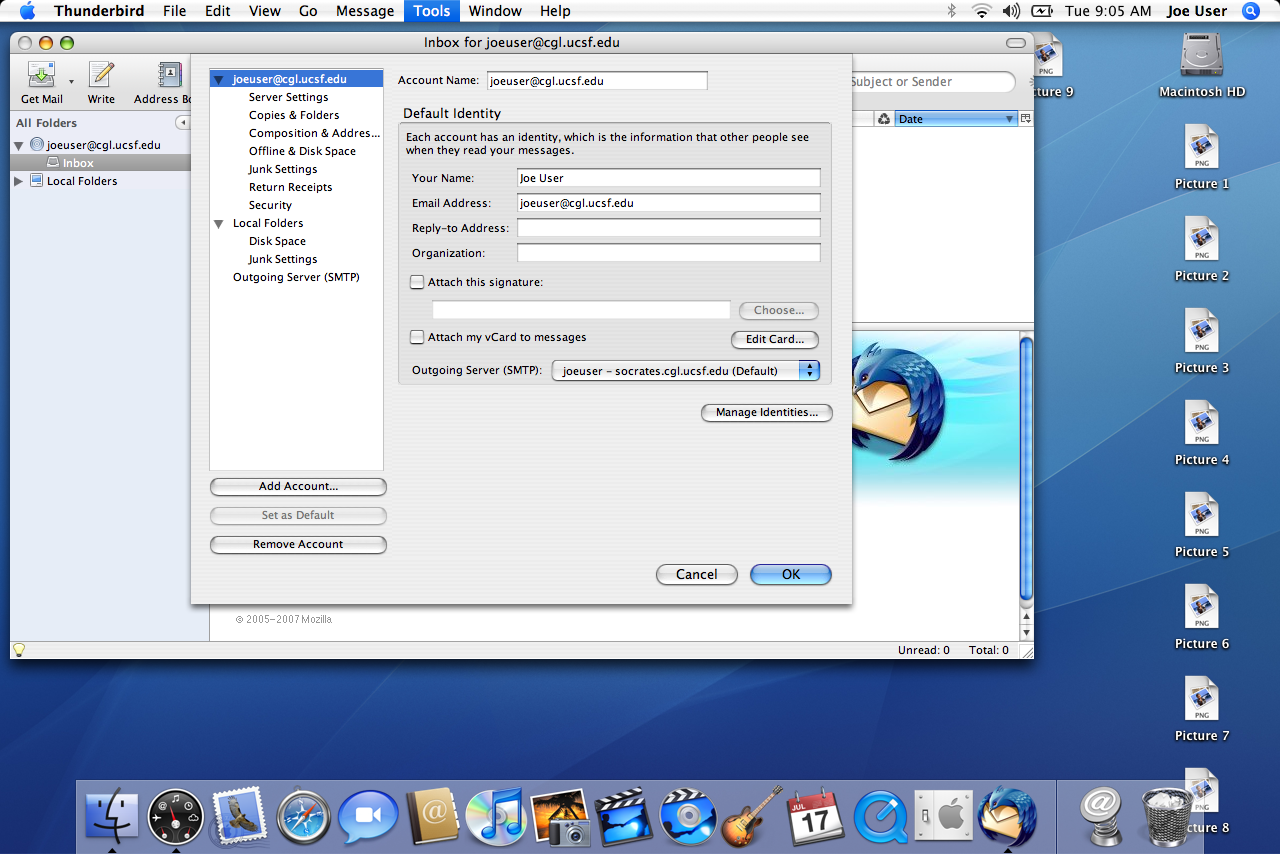This screenshot has width=1280, height=854.
Task: Open the View menu
Action: tap(264, 11)
